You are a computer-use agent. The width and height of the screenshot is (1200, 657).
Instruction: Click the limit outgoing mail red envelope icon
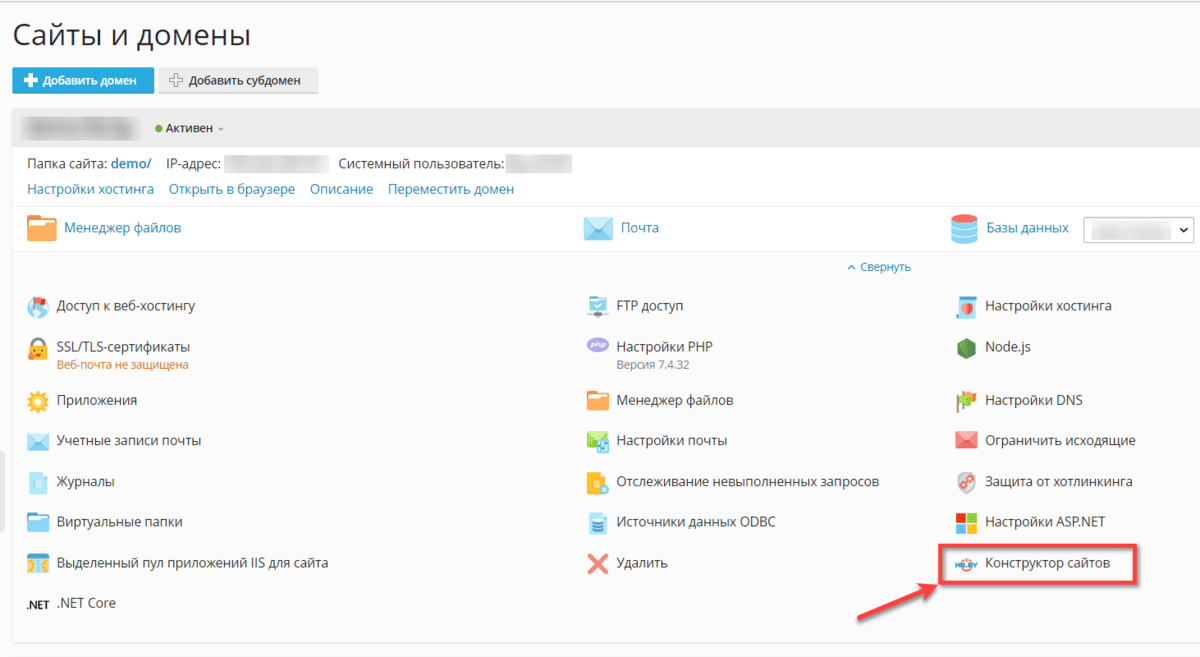[x=966, y=441]
